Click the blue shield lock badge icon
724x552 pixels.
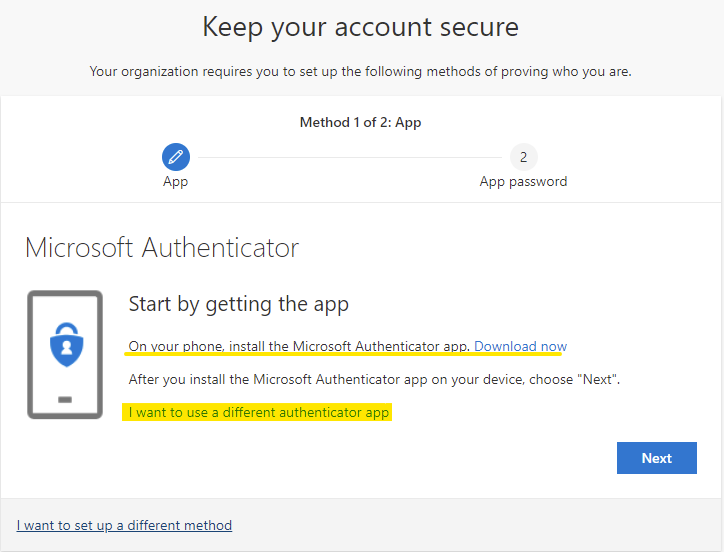tap(66, 345)
